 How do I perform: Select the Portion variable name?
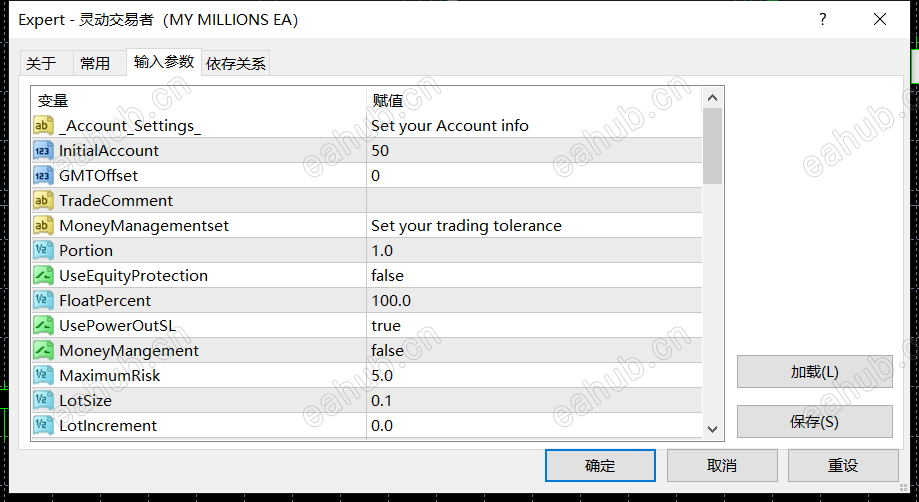86,251
